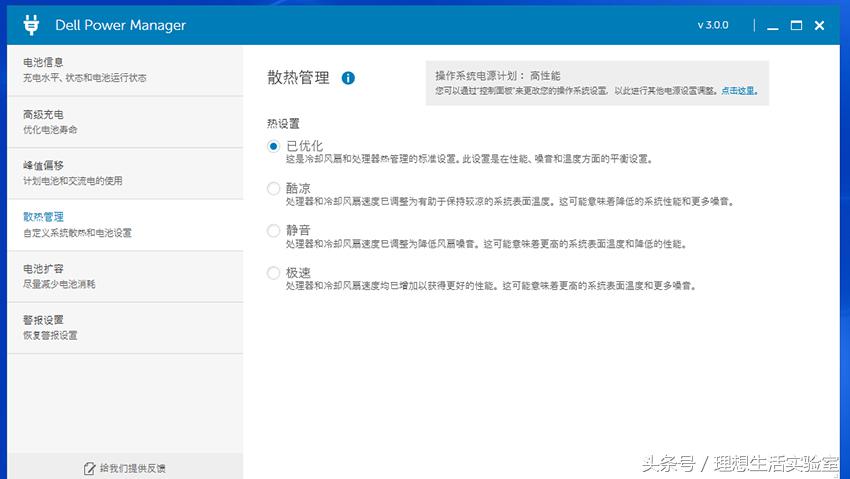The height and width of the screenshot is (479, 850).
Task: Open the info icon next to 散热管理
Action: point(348,78)
